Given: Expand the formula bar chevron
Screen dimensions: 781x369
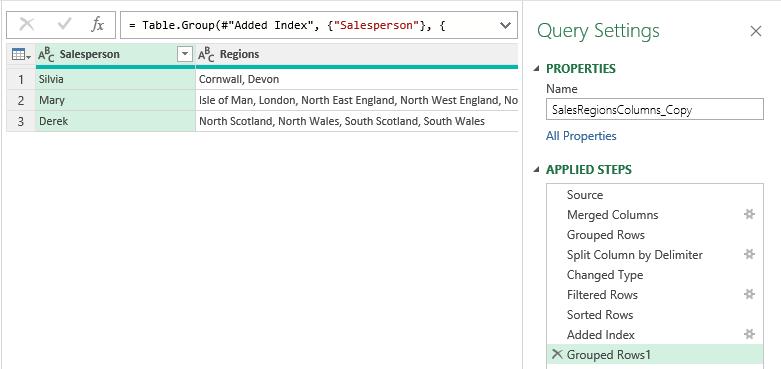Looking at the screenshot, I should 505,25.
